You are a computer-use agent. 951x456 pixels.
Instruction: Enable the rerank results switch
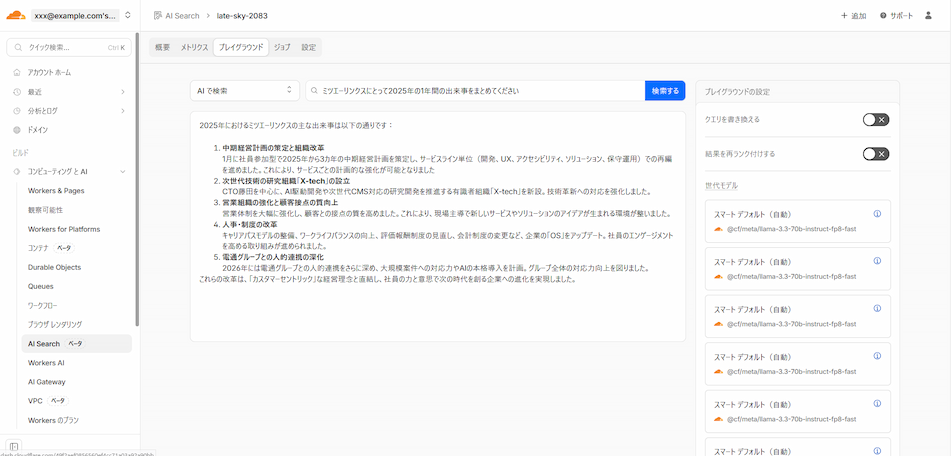pos(875,154)
